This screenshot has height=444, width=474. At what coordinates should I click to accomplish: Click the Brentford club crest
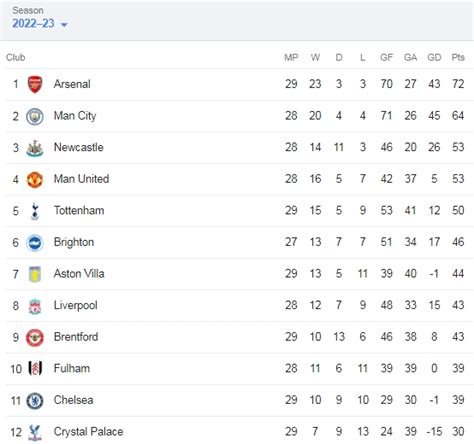pos(35,337)
